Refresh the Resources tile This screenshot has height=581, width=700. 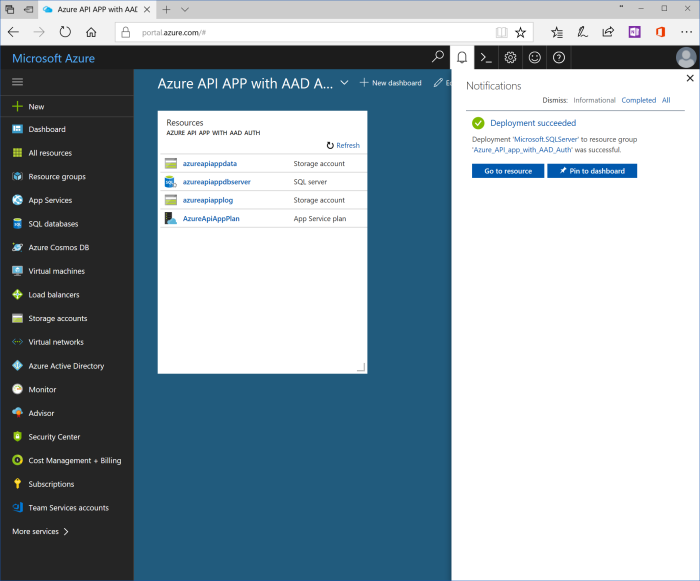[x=343, y=146]
